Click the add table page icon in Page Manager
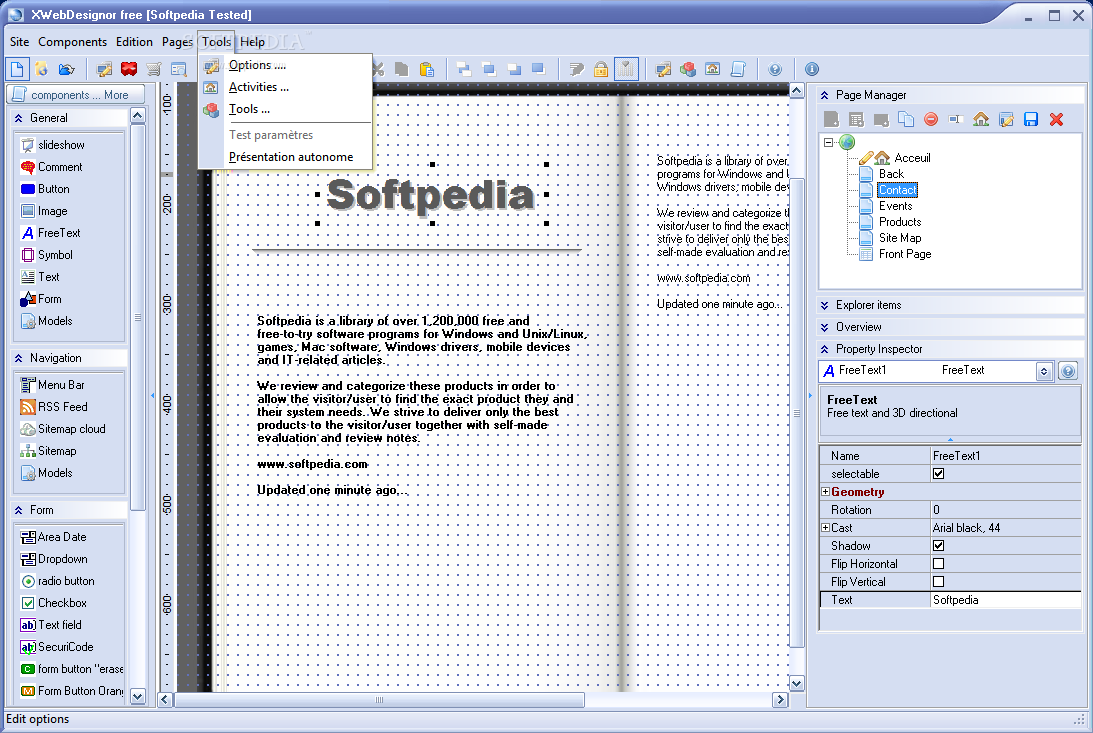Viewport: 1093px width, 733px height. 856,120
